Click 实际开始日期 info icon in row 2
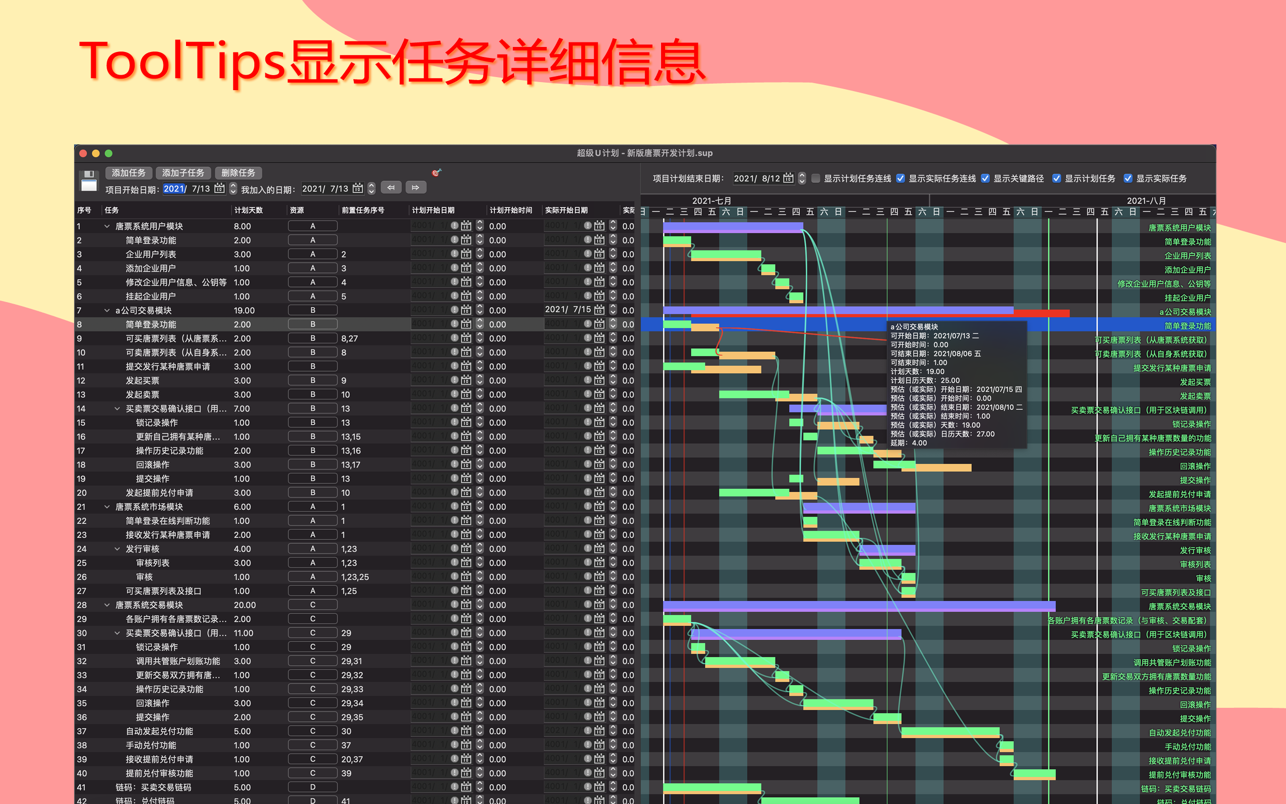 [588, 240]
